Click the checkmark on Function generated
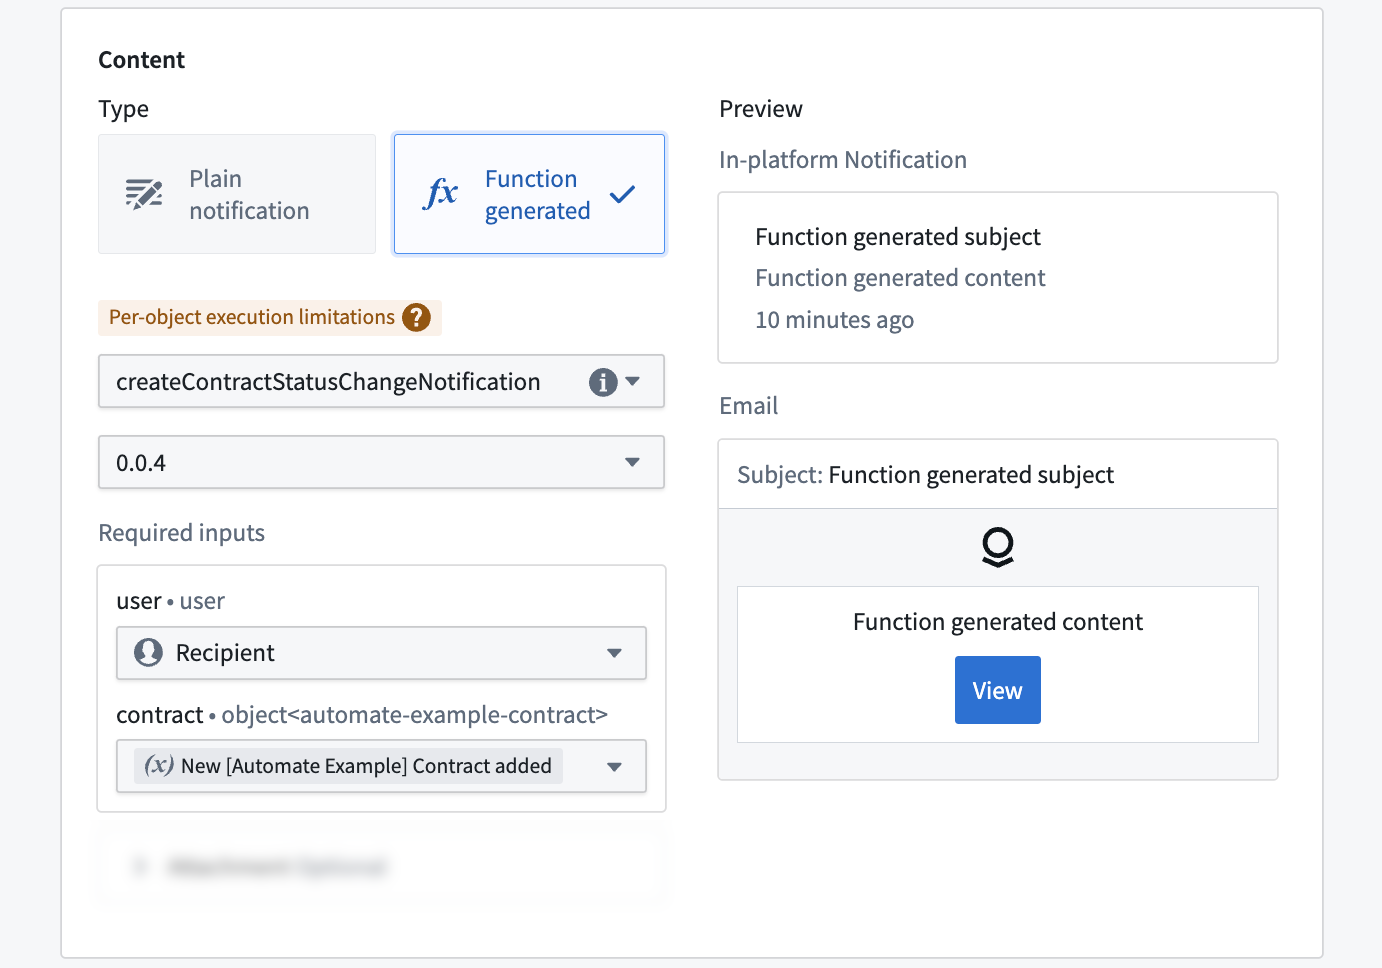This screenshot has width=1382, height=968. [x=622, y=194]
